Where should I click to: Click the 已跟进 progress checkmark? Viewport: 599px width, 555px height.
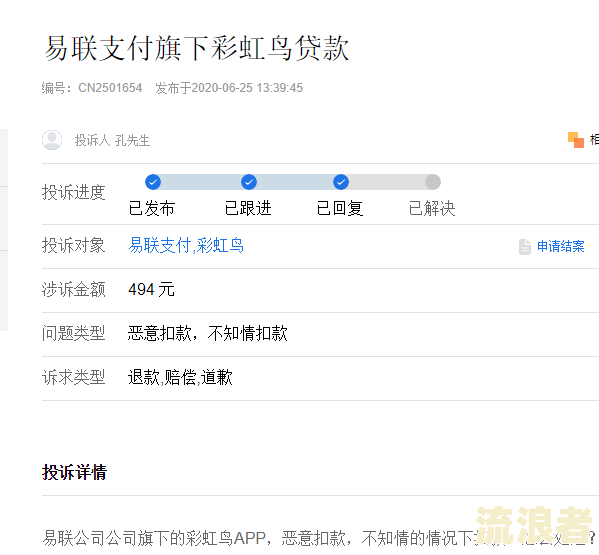[249, 182]
